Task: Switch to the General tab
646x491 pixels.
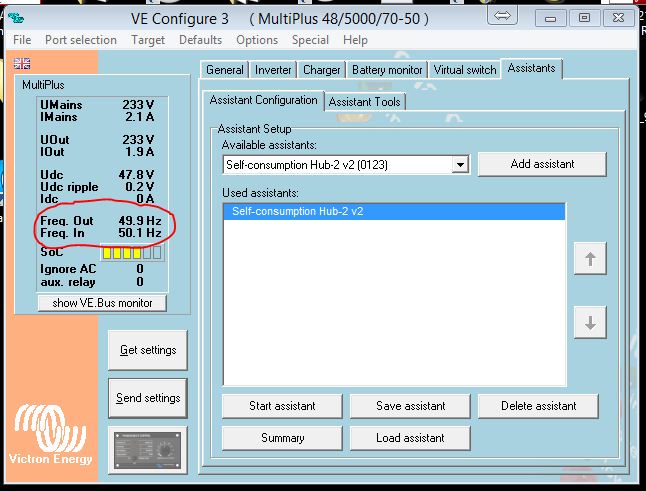Action: point(225,70)
